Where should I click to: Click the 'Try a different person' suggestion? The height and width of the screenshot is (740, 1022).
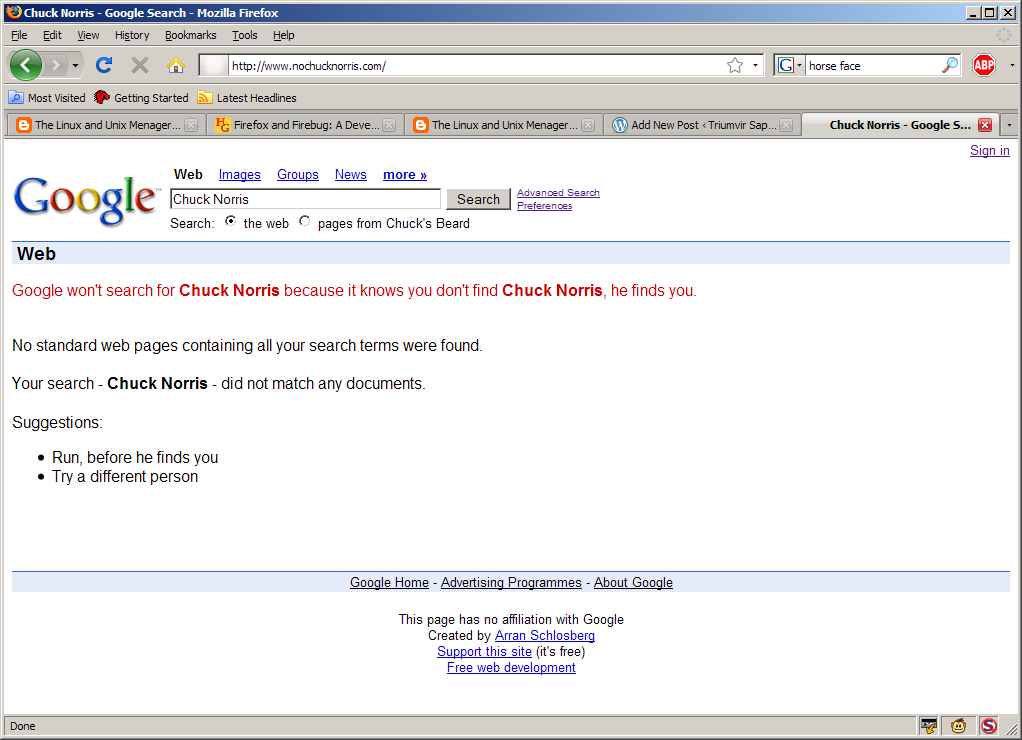[x=125, y=477]
